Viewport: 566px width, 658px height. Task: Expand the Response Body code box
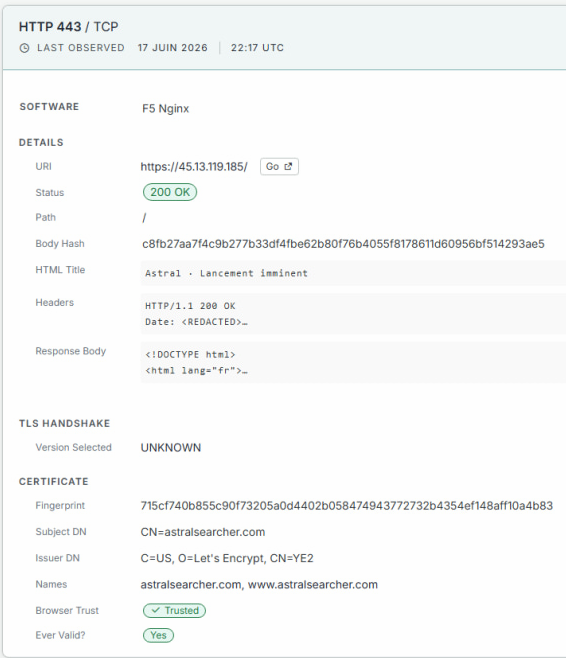(x=353, y=363)
